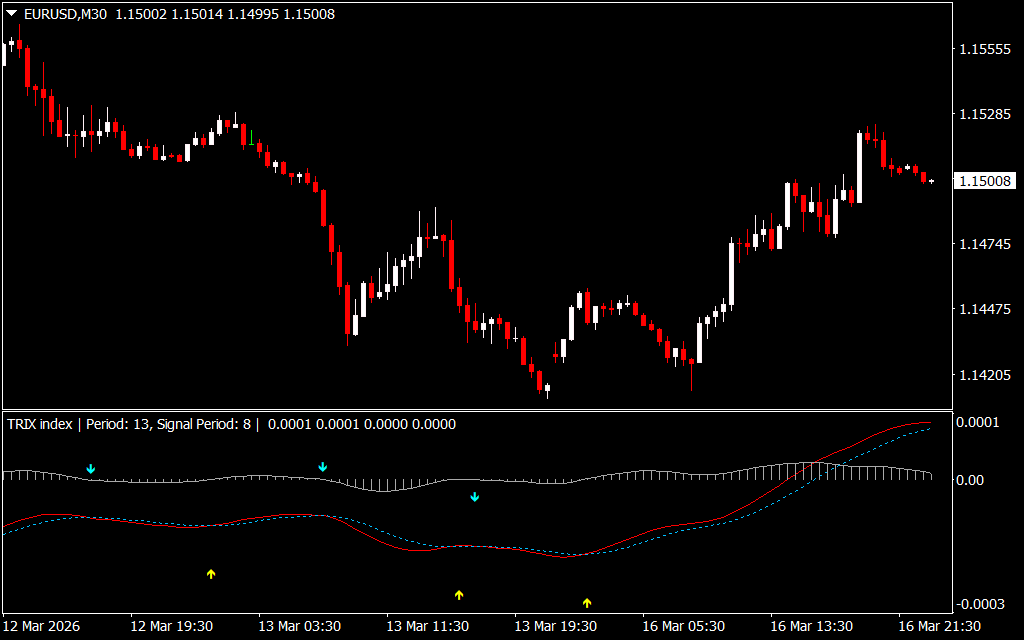This screenshot has height=640, width=1024.
Task: Click the tallest white candle near 16 Mar 13:30
Action: tap(859, 167)
